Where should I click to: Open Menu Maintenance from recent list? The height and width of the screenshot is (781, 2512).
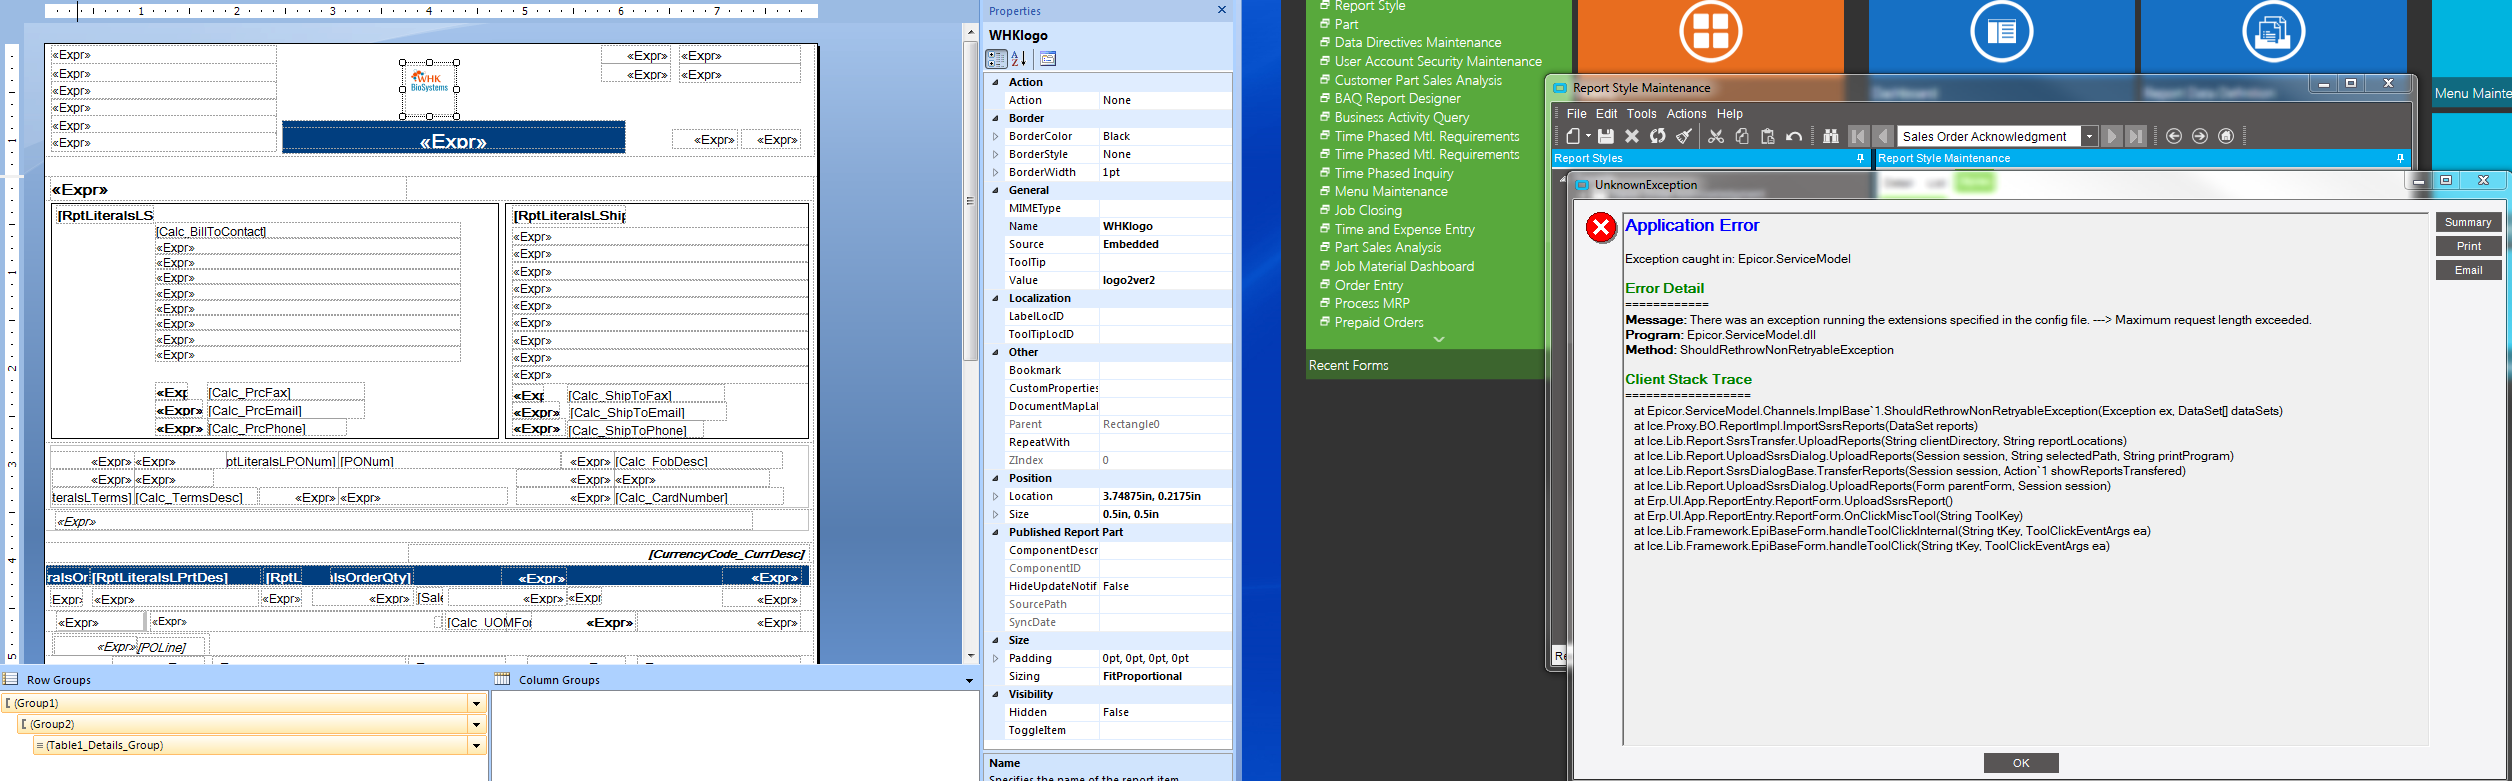(x=1391, y=191)
